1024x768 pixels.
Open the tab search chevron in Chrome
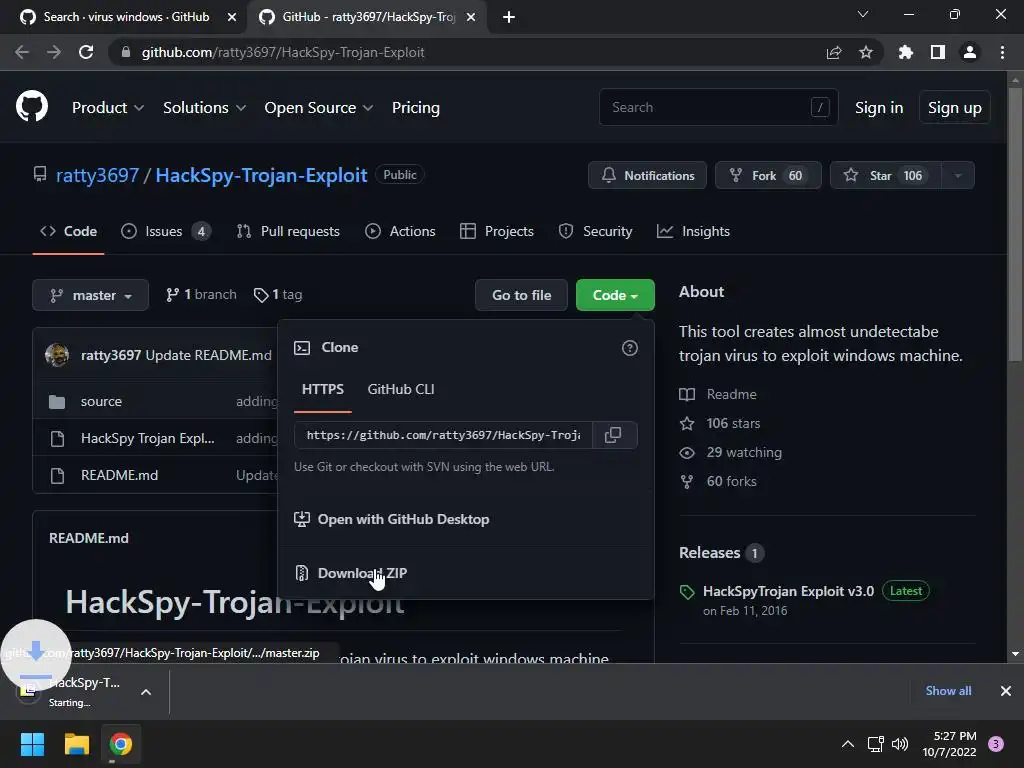(863, 14)
